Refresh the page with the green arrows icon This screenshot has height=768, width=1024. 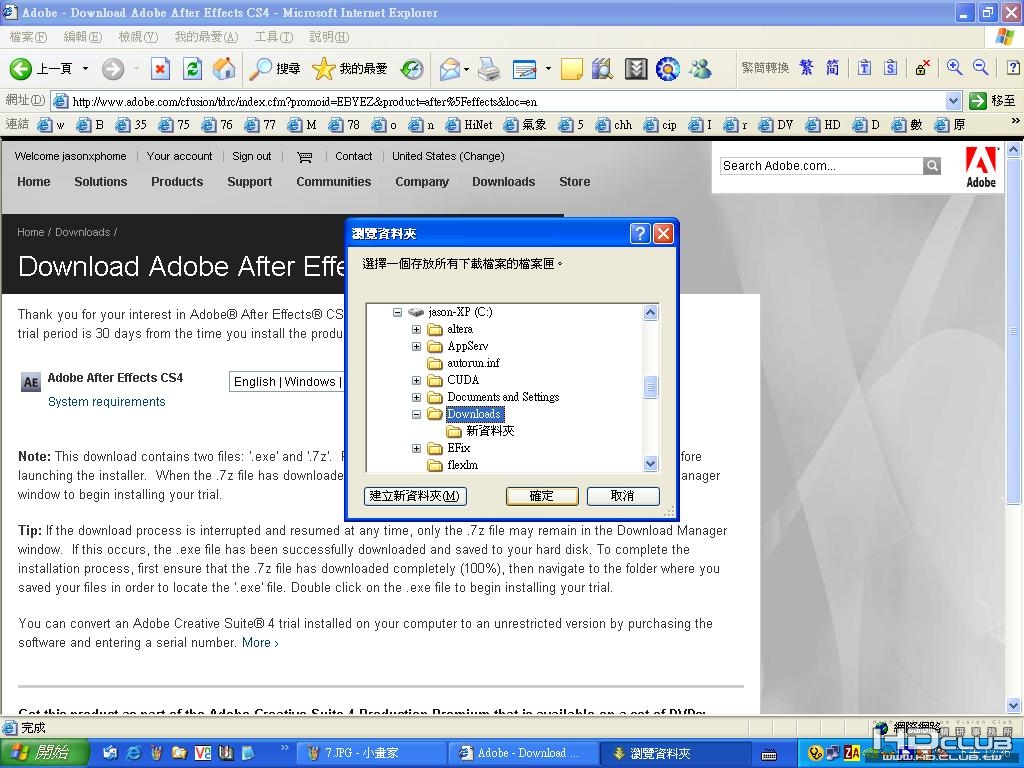[x=192, y=69]
